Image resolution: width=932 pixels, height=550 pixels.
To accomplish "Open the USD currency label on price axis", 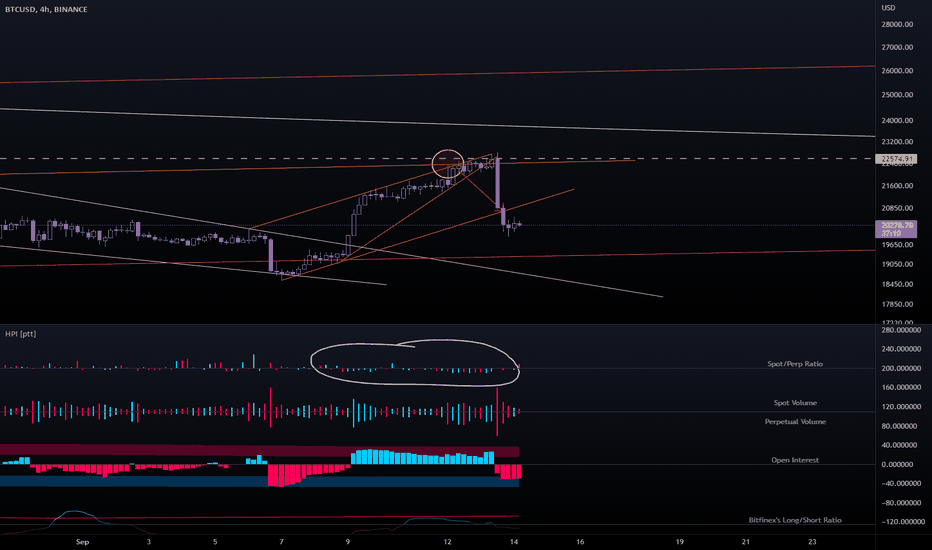I will click(888, 8).
